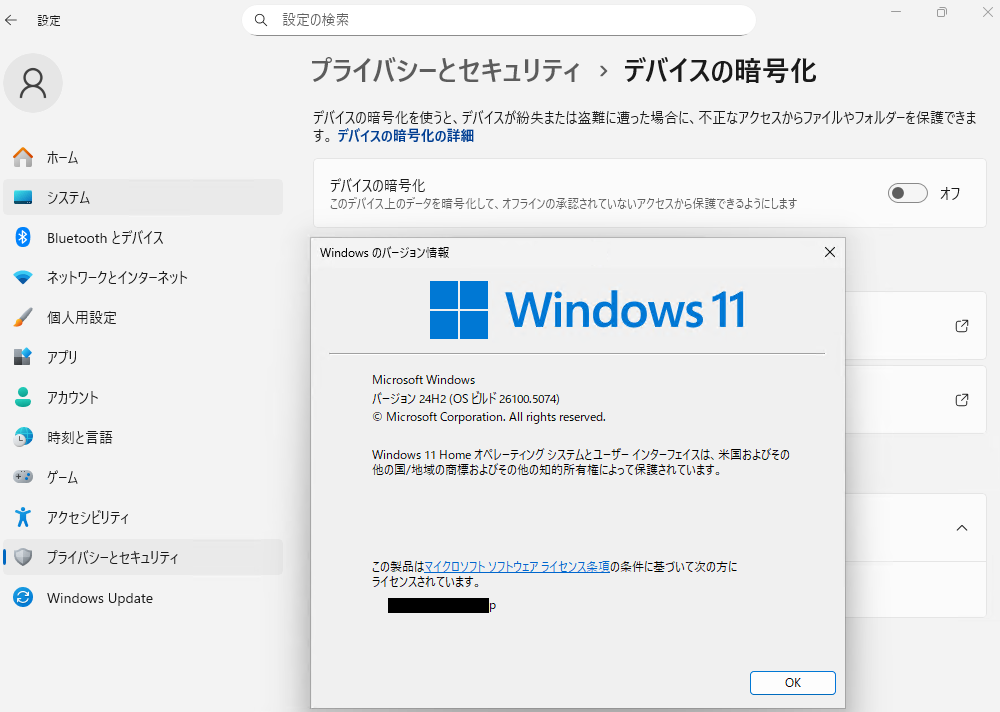Toggle デバイスの暗号化 switch on
This screenshot has width=1000, height=712.
907,193
